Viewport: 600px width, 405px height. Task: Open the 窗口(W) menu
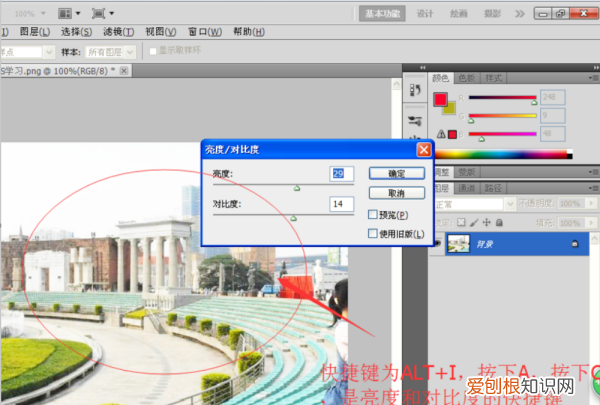[x=205, y=32]
